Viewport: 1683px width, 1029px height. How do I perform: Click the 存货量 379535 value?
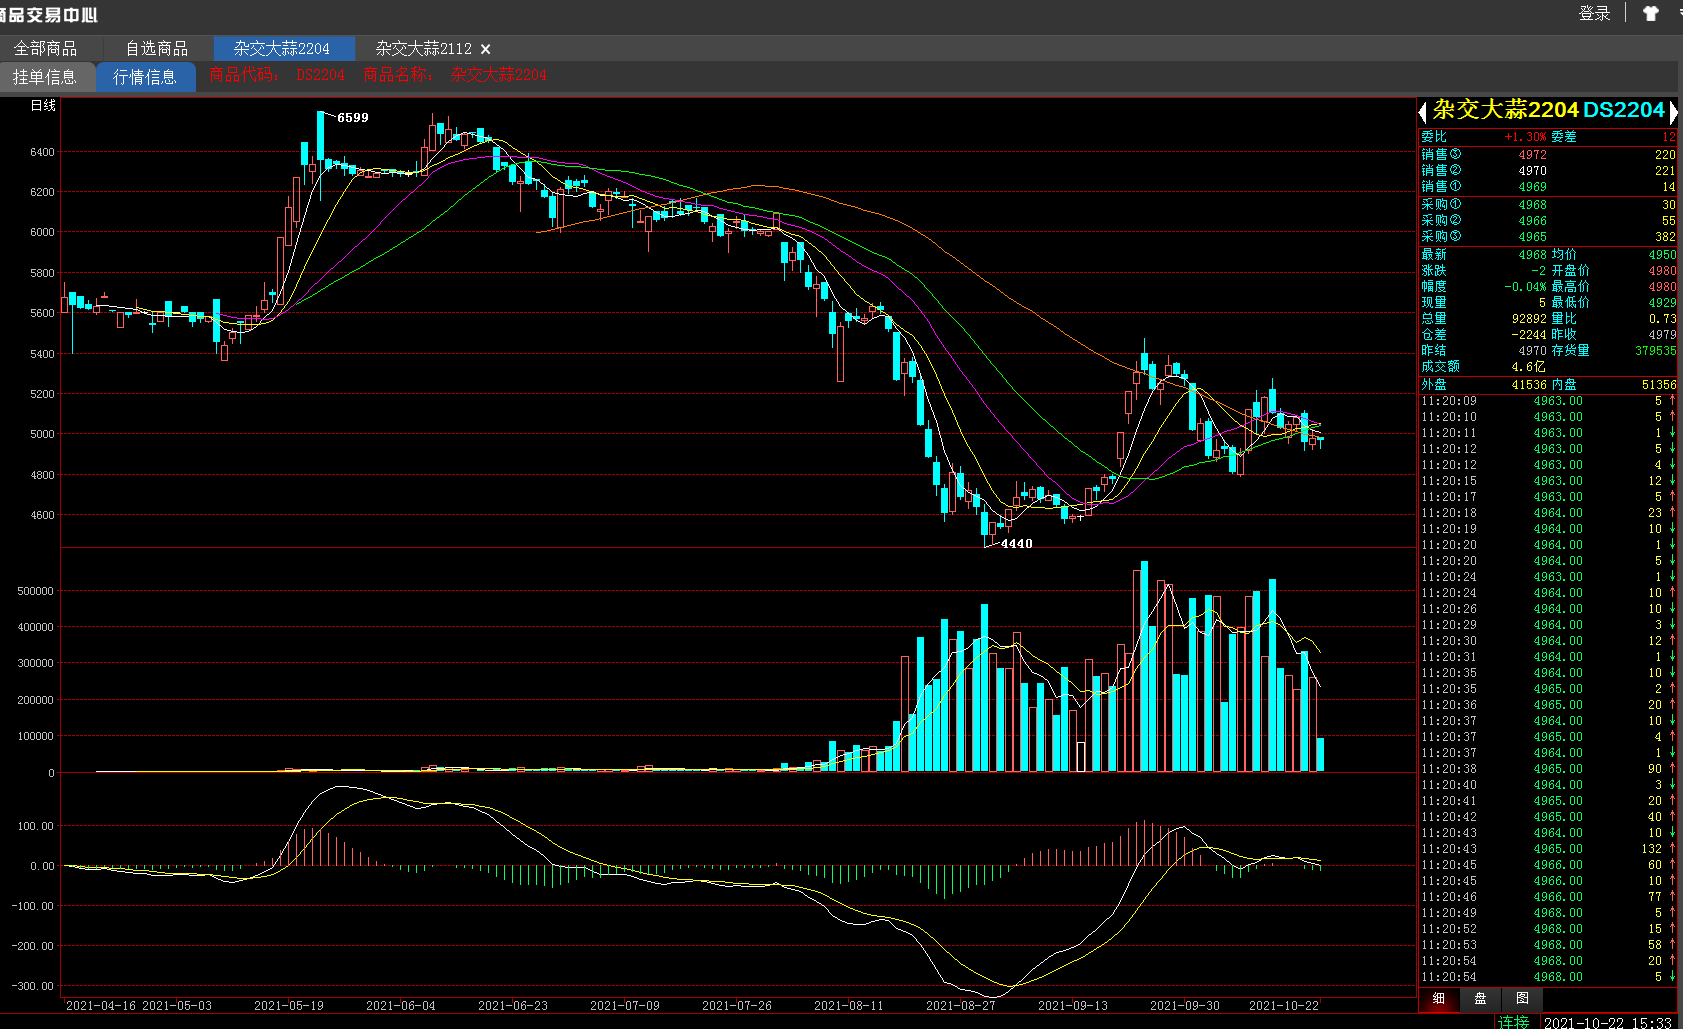click(x=1656, y=351)
